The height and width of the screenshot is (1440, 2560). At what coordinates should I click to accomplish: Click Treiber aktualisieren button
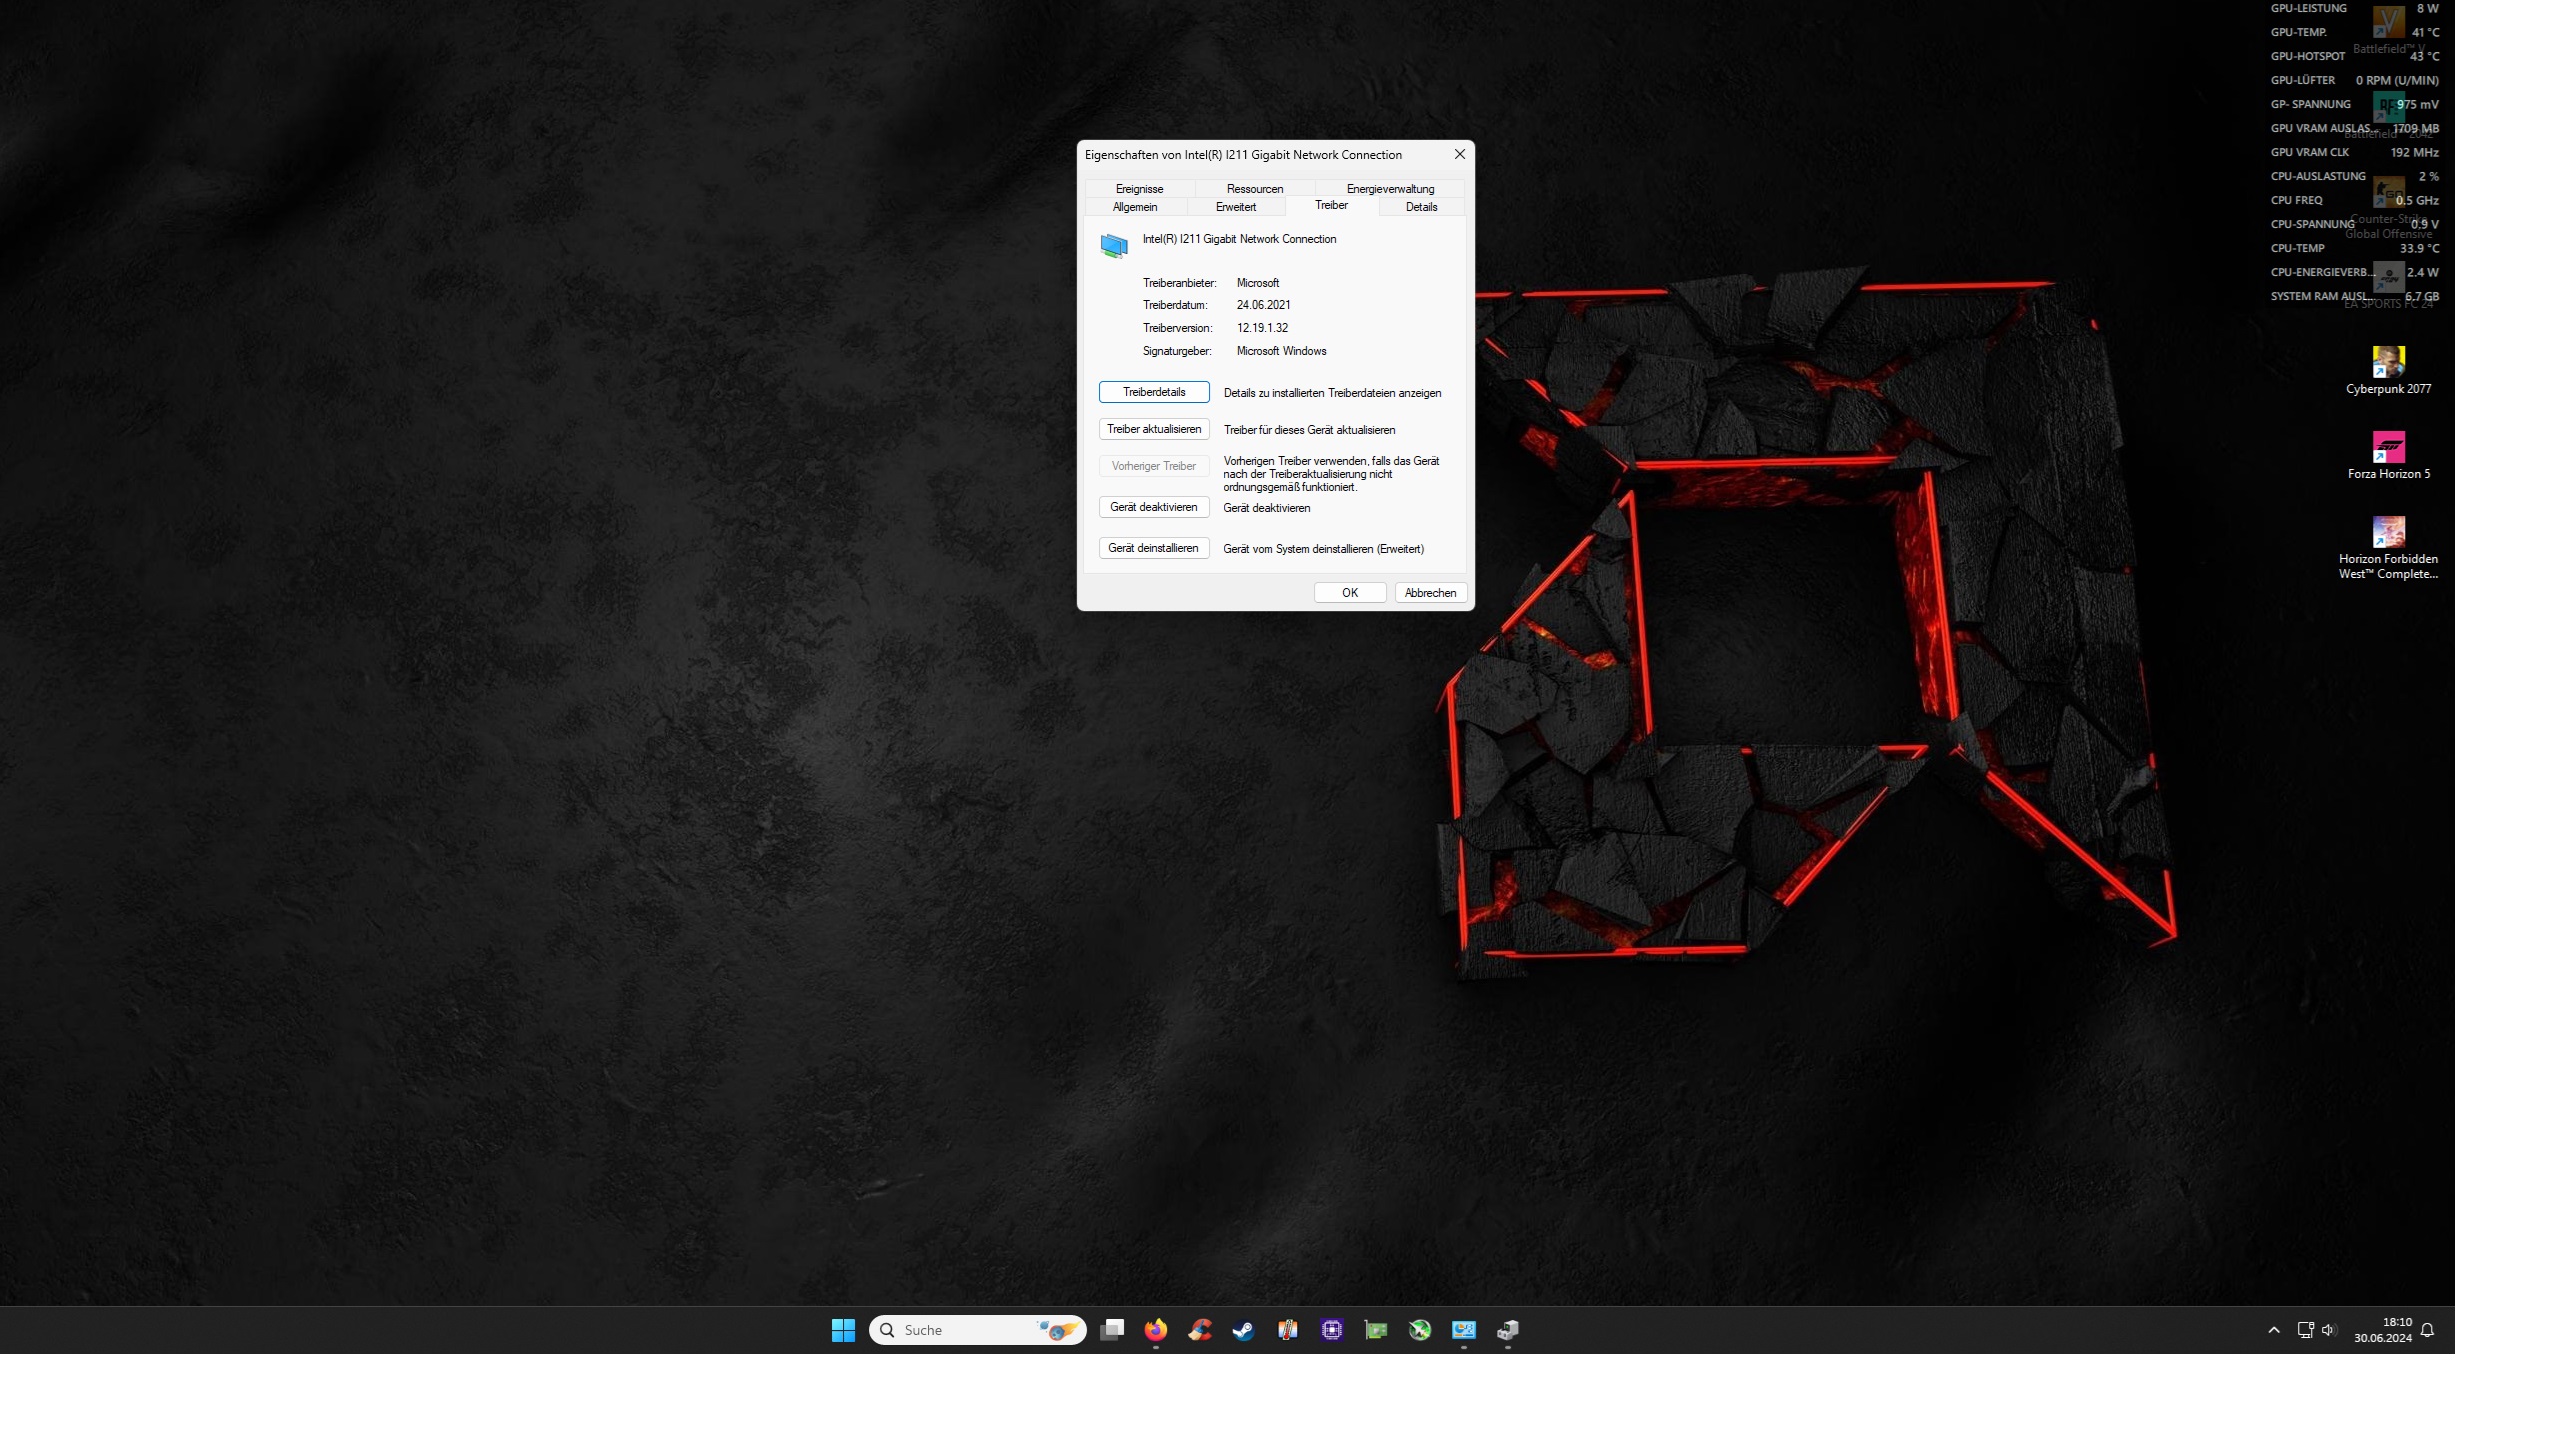(x=1154, y=429)
